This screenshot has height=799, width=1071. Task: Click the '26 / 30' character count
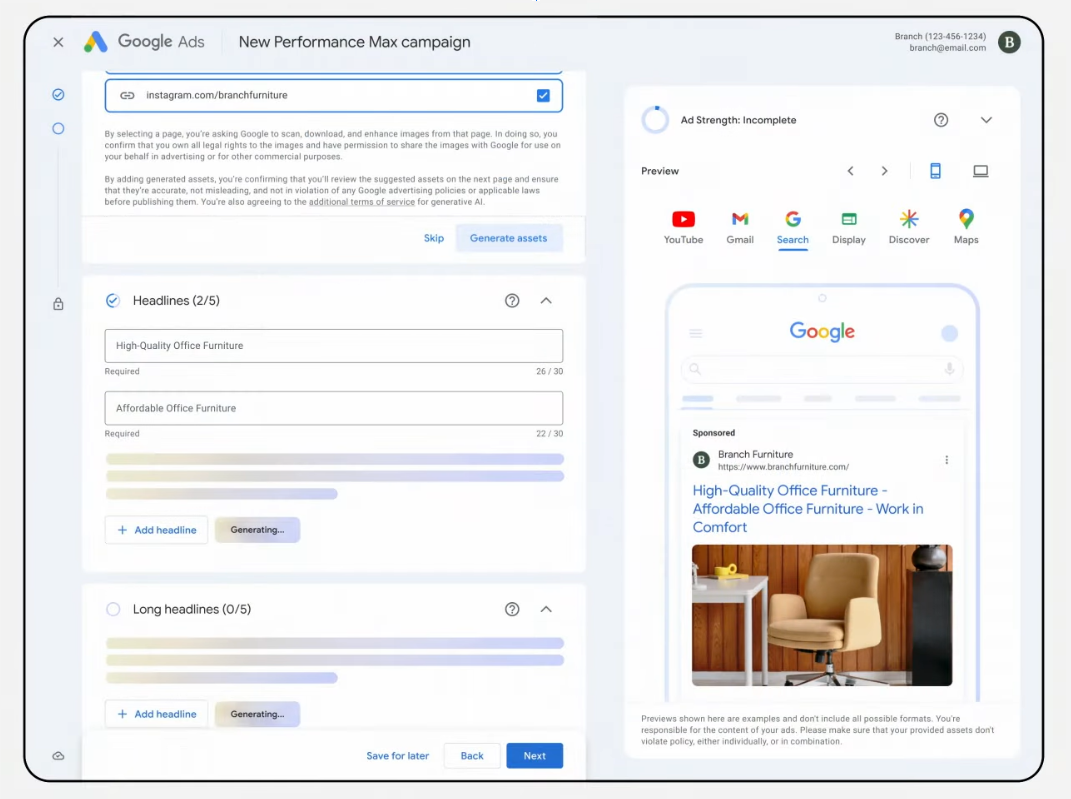pos(550,372)
